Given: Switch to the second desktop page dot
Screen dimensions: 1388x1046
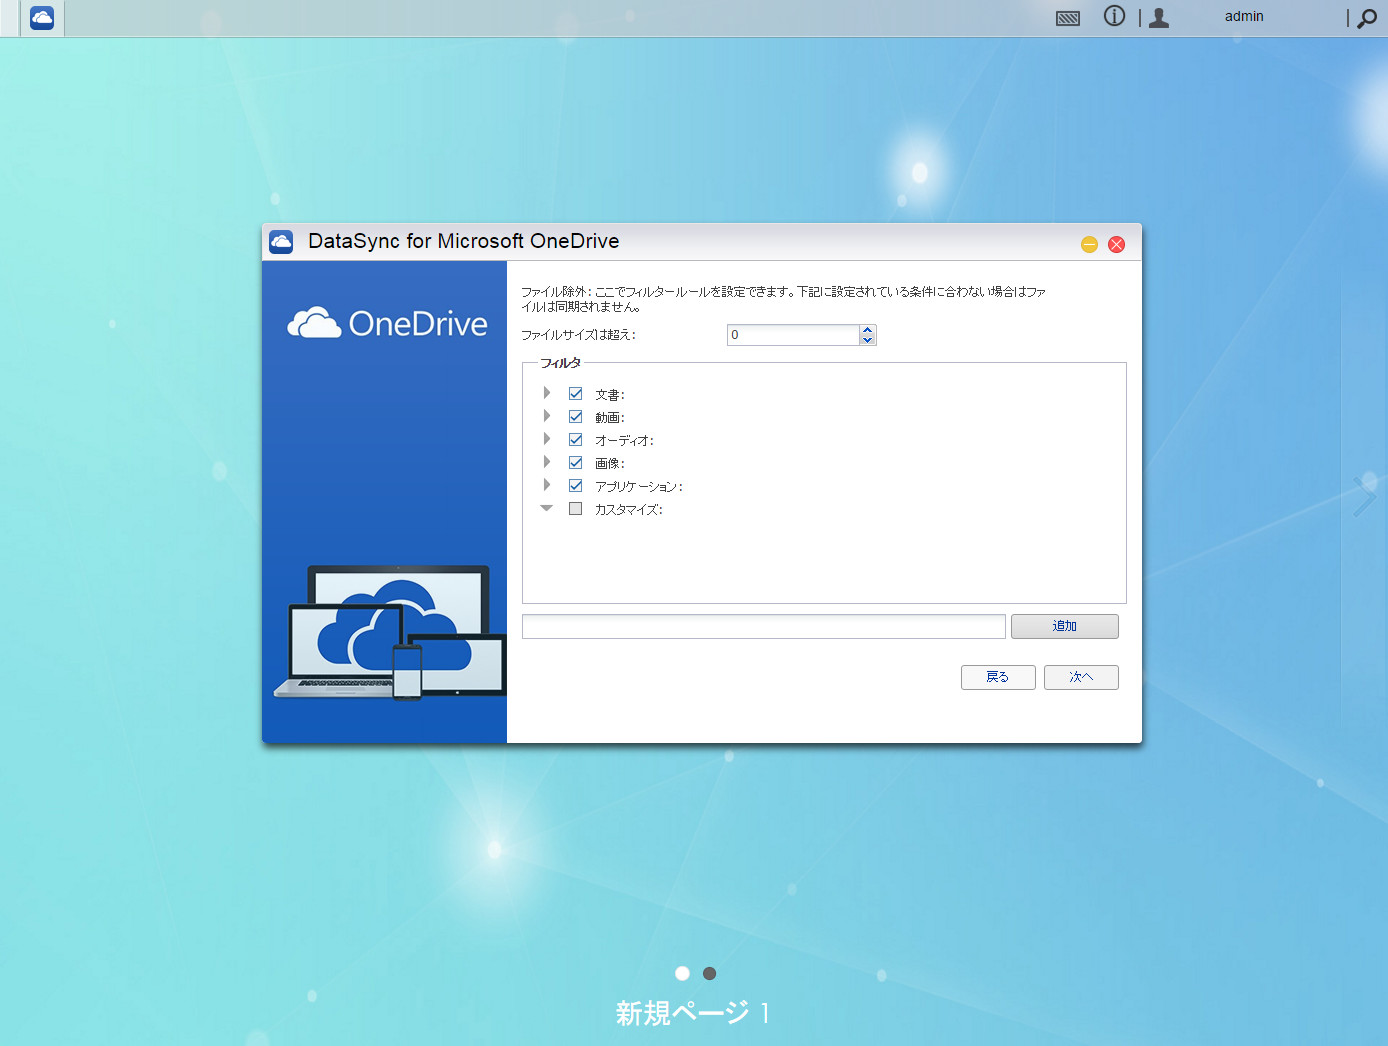Looking at the screenshot, I should click(x=709, y=973).
